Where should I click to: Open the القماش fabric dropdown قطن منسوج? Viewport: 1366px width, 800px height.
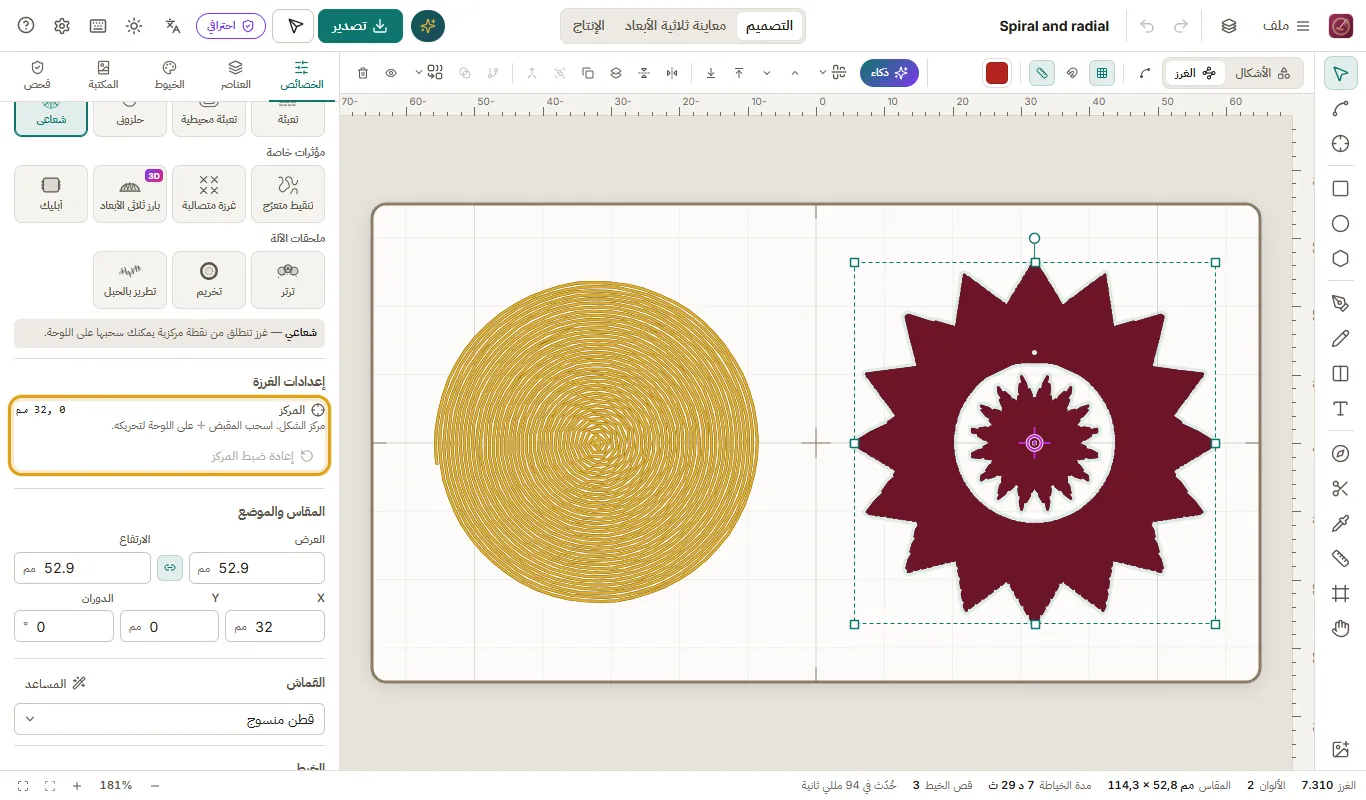tap(170, 719)
